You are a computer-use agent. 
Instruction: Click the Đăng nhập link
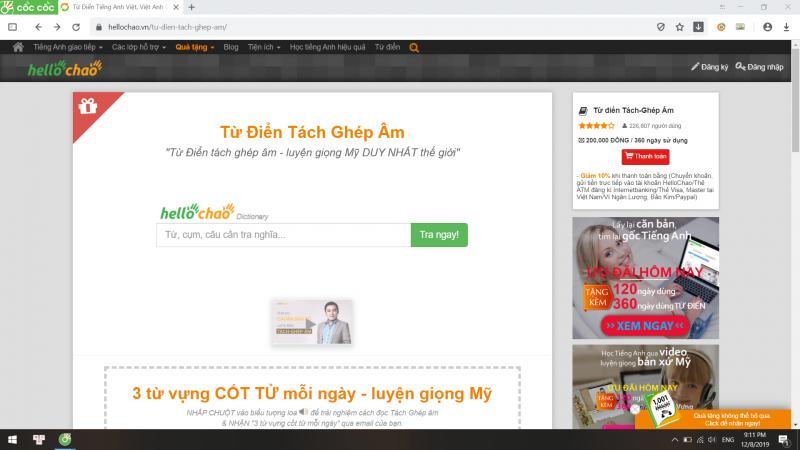coord(759,67)
